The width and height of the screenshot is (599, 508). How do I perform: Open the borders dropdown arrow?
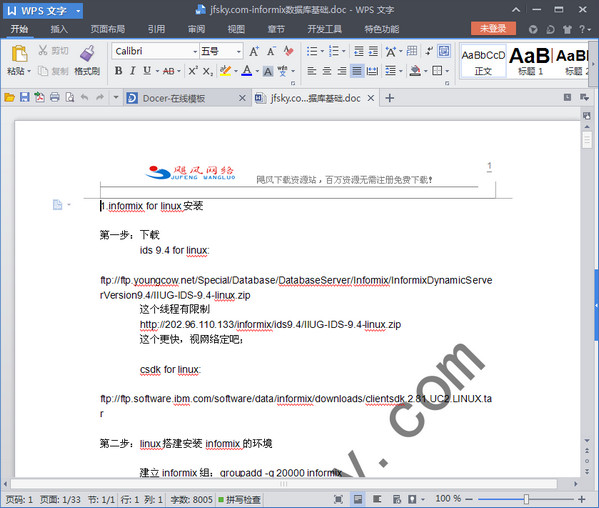pos(447,71)
